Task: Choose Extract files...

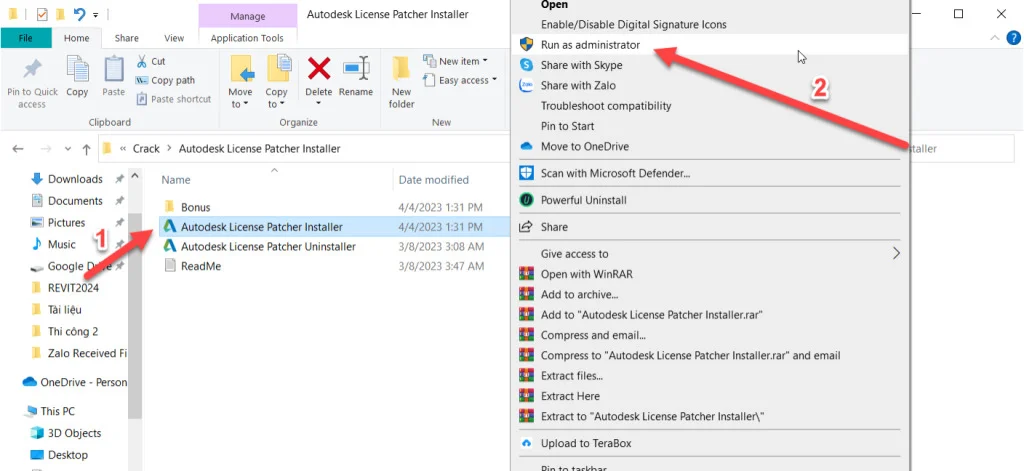Action: point(709,376)
